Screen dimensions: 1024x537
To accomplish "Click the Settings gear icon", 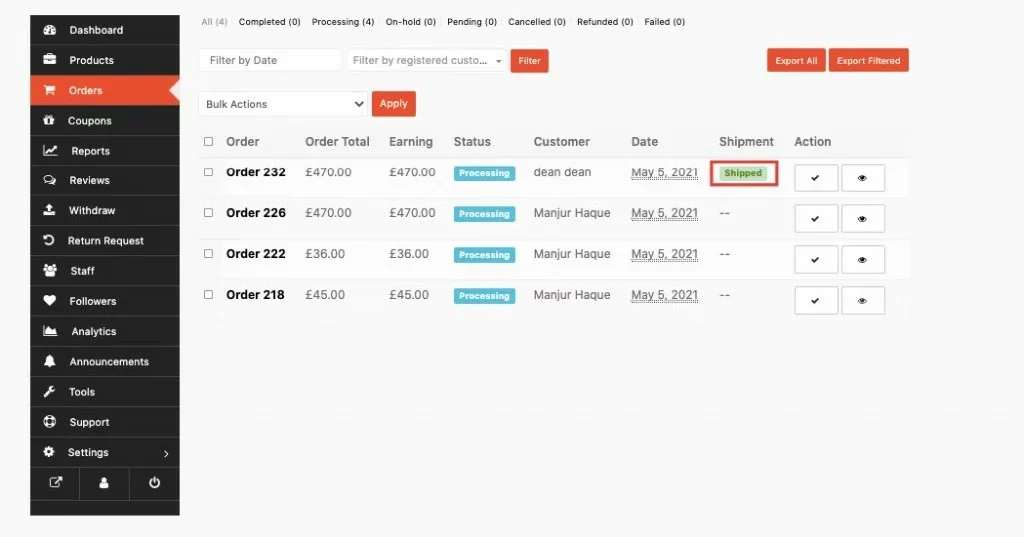I will point(49,451).
